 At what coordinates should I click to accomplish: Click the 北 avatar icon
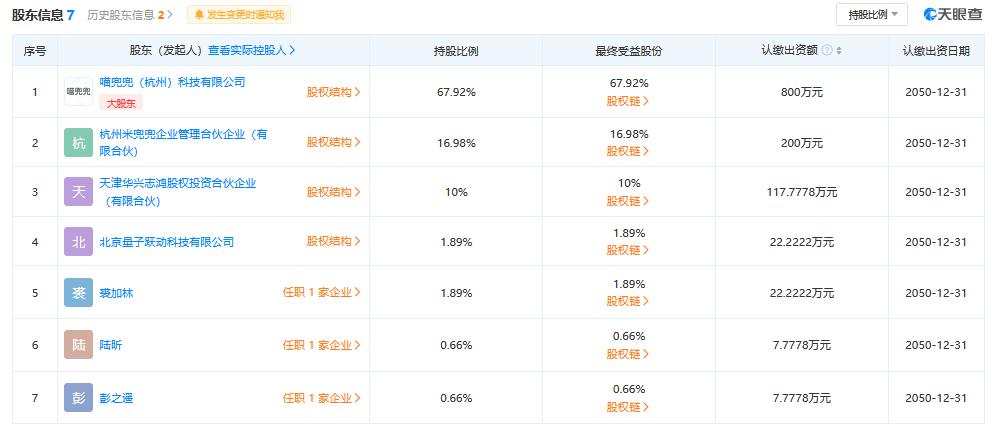(x=78, y=242)
